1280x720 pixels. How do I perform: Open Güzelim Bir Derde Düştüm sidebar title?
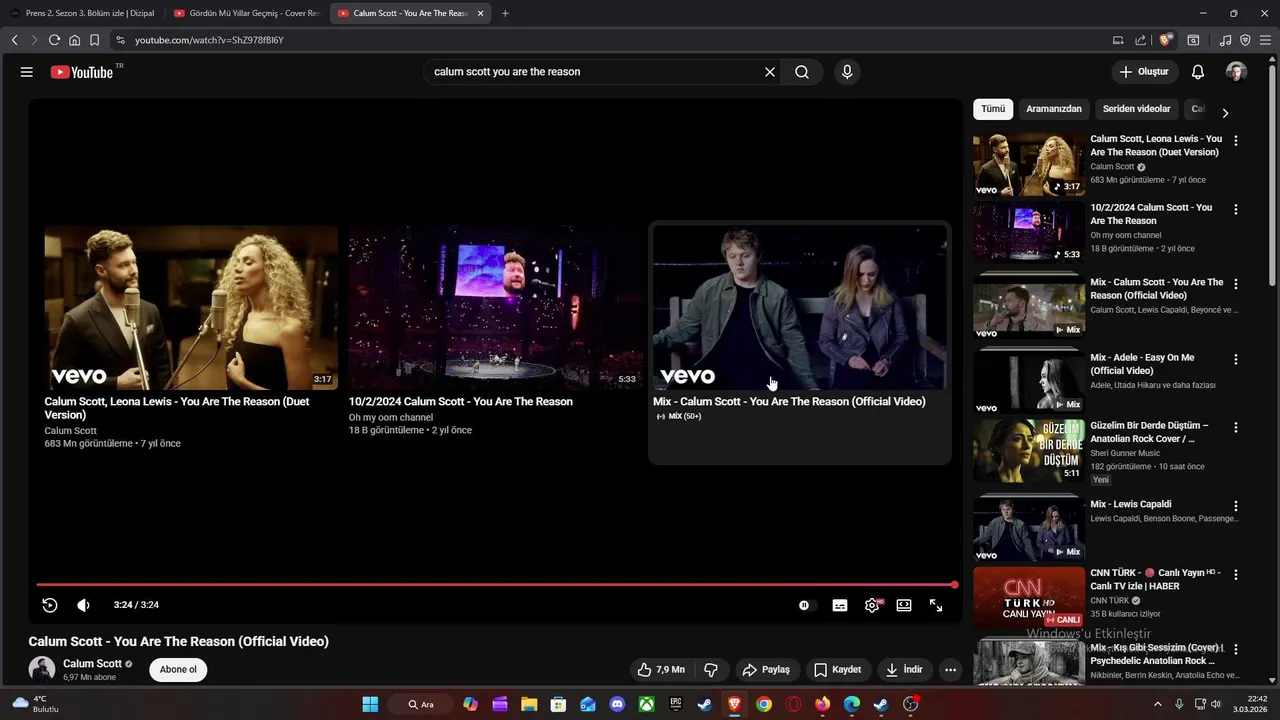pyautogui.click(x=1149, y=432)
